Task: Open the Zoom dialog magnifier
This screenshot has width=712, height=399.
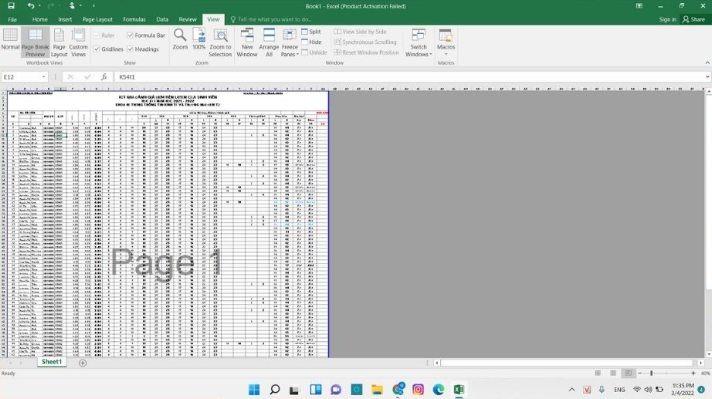Action: pos(180,39)
